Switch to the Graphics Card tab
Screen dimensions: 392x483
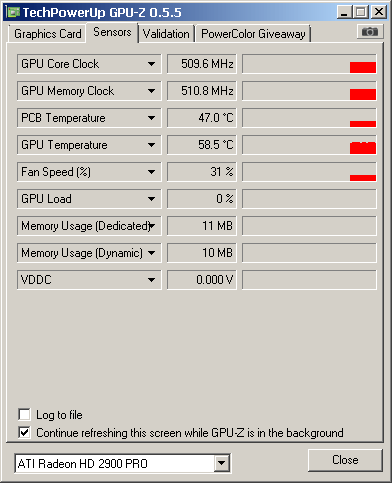47,34
